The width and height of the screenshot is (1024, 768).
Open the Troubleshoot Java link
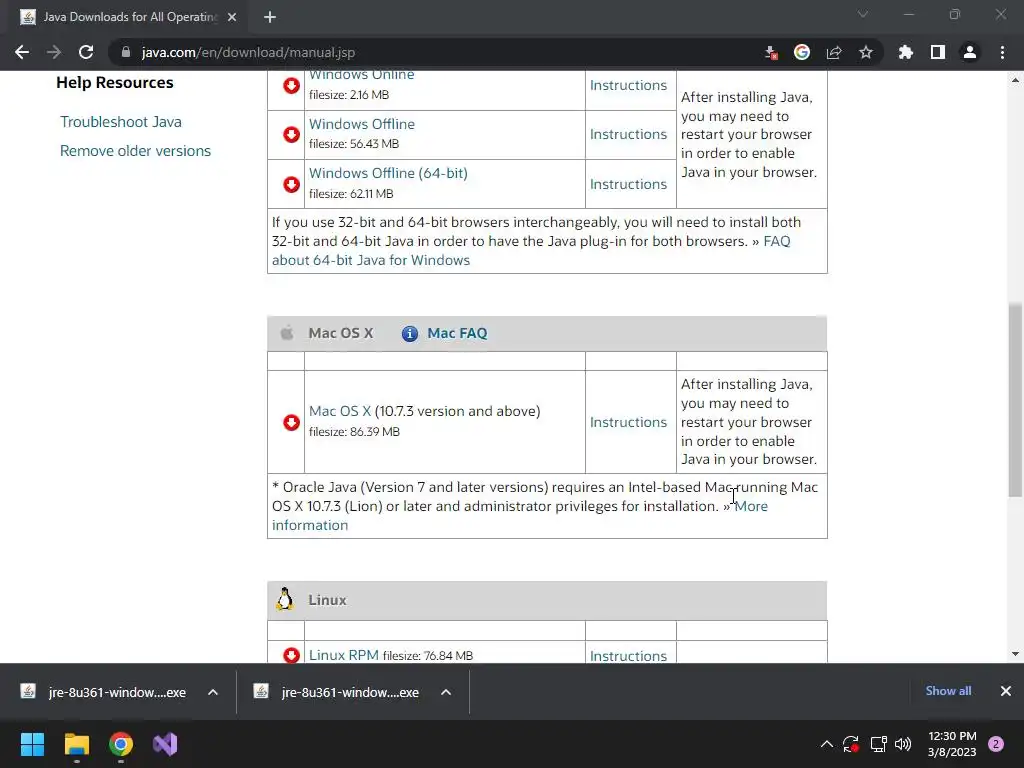121,122
